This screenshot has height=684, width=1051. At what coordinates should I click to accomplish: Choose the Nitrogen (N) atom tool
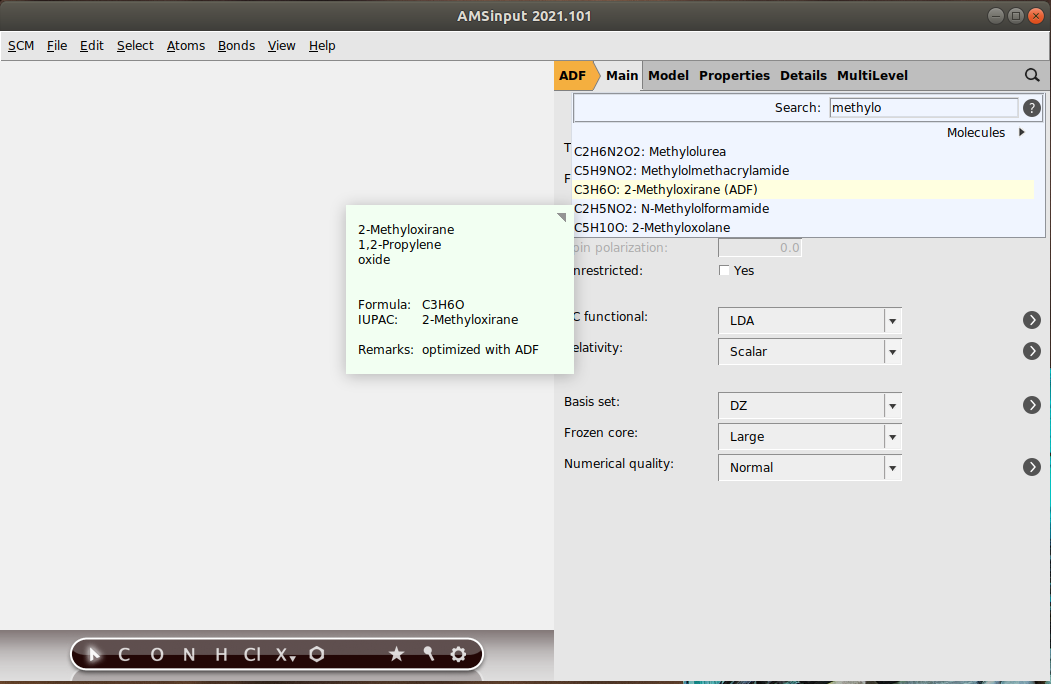pyautogui.click(x=189, y=654)
